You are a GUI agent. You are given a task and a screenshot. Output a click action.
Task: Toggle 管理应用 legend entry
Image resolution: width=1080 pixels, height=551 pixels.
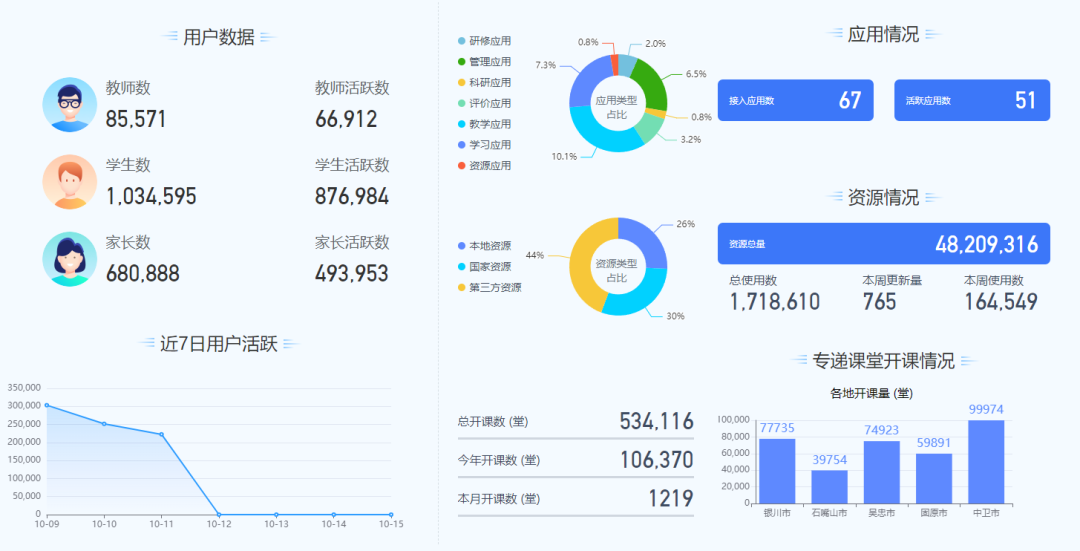click(x=484, y=62)
